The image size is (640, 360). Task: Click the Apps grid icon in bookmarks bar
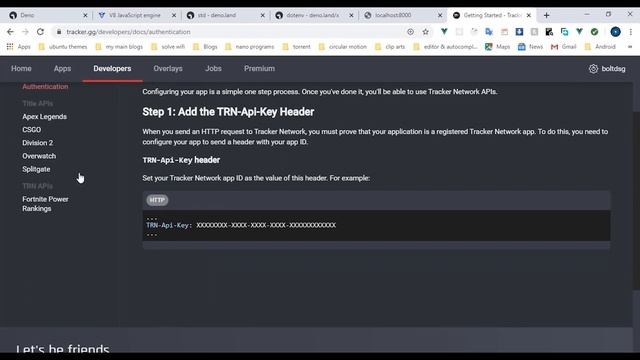pyautogui.click(x=10, y=47)
